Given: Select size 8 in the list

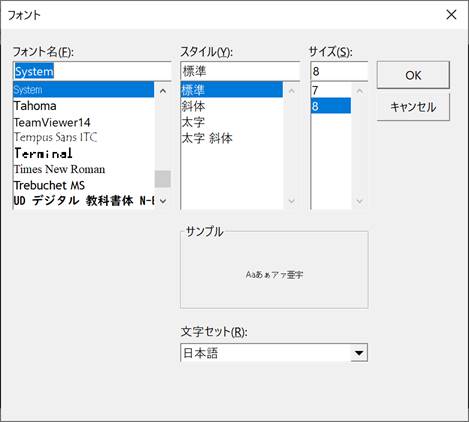Looking at the screenshot, I should (331, 106).
